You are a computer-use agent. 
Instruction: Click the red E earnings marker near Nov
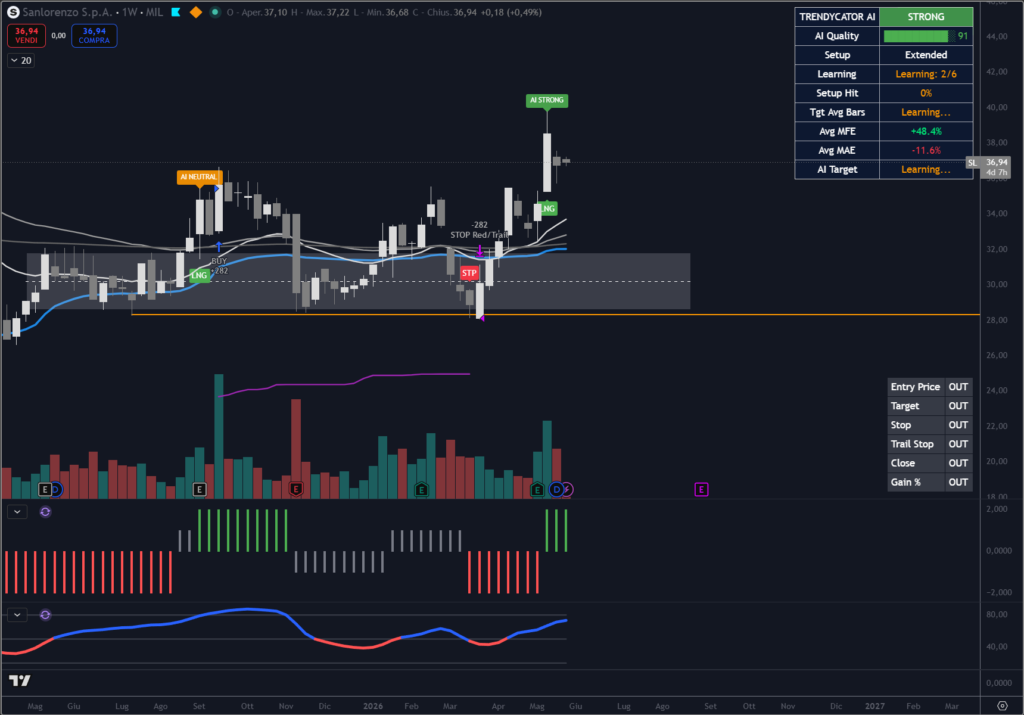click(296, 489)
